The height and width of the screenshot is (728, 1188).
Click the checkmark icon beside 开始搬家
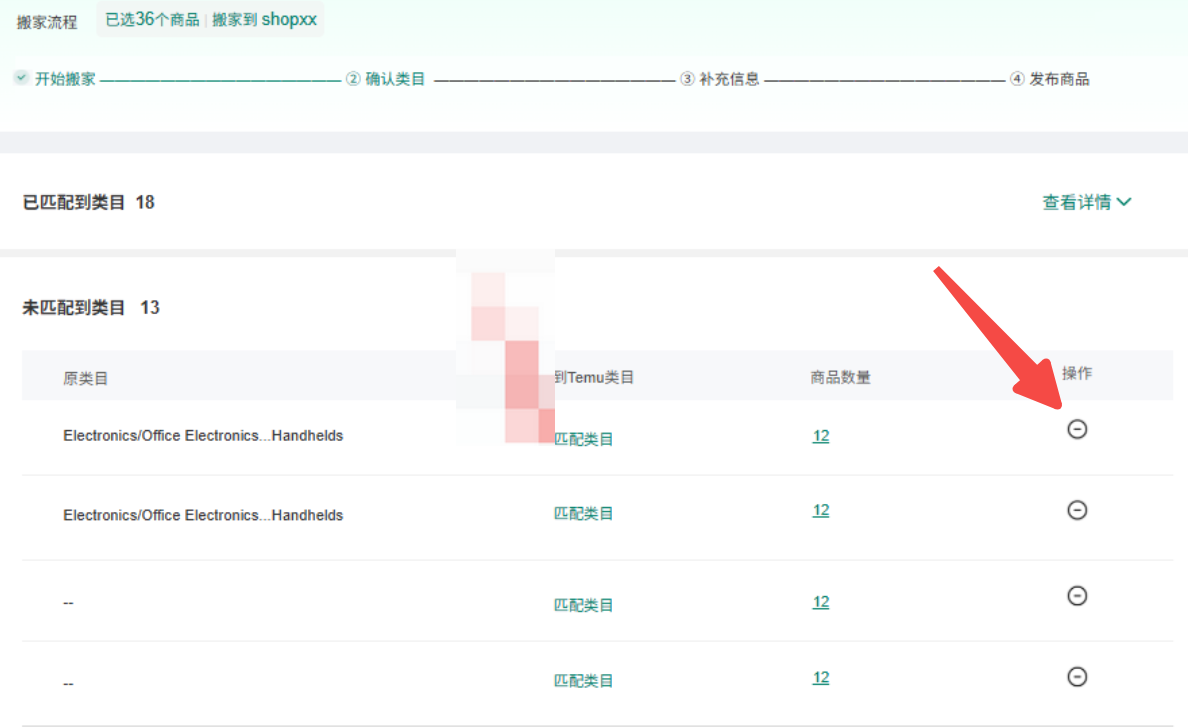coord(21,78)
